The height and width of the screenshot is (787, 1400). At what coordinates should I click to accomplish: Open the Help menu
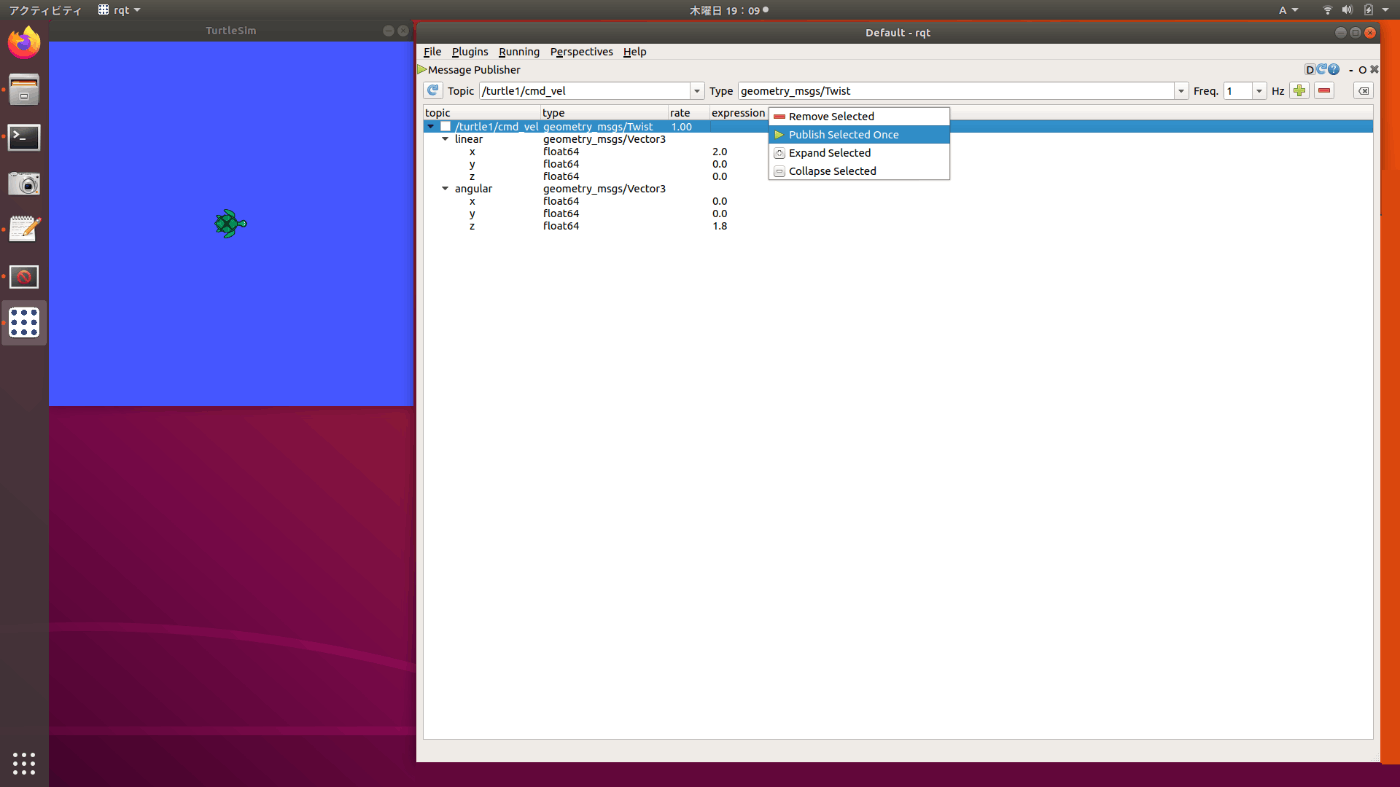635,52
